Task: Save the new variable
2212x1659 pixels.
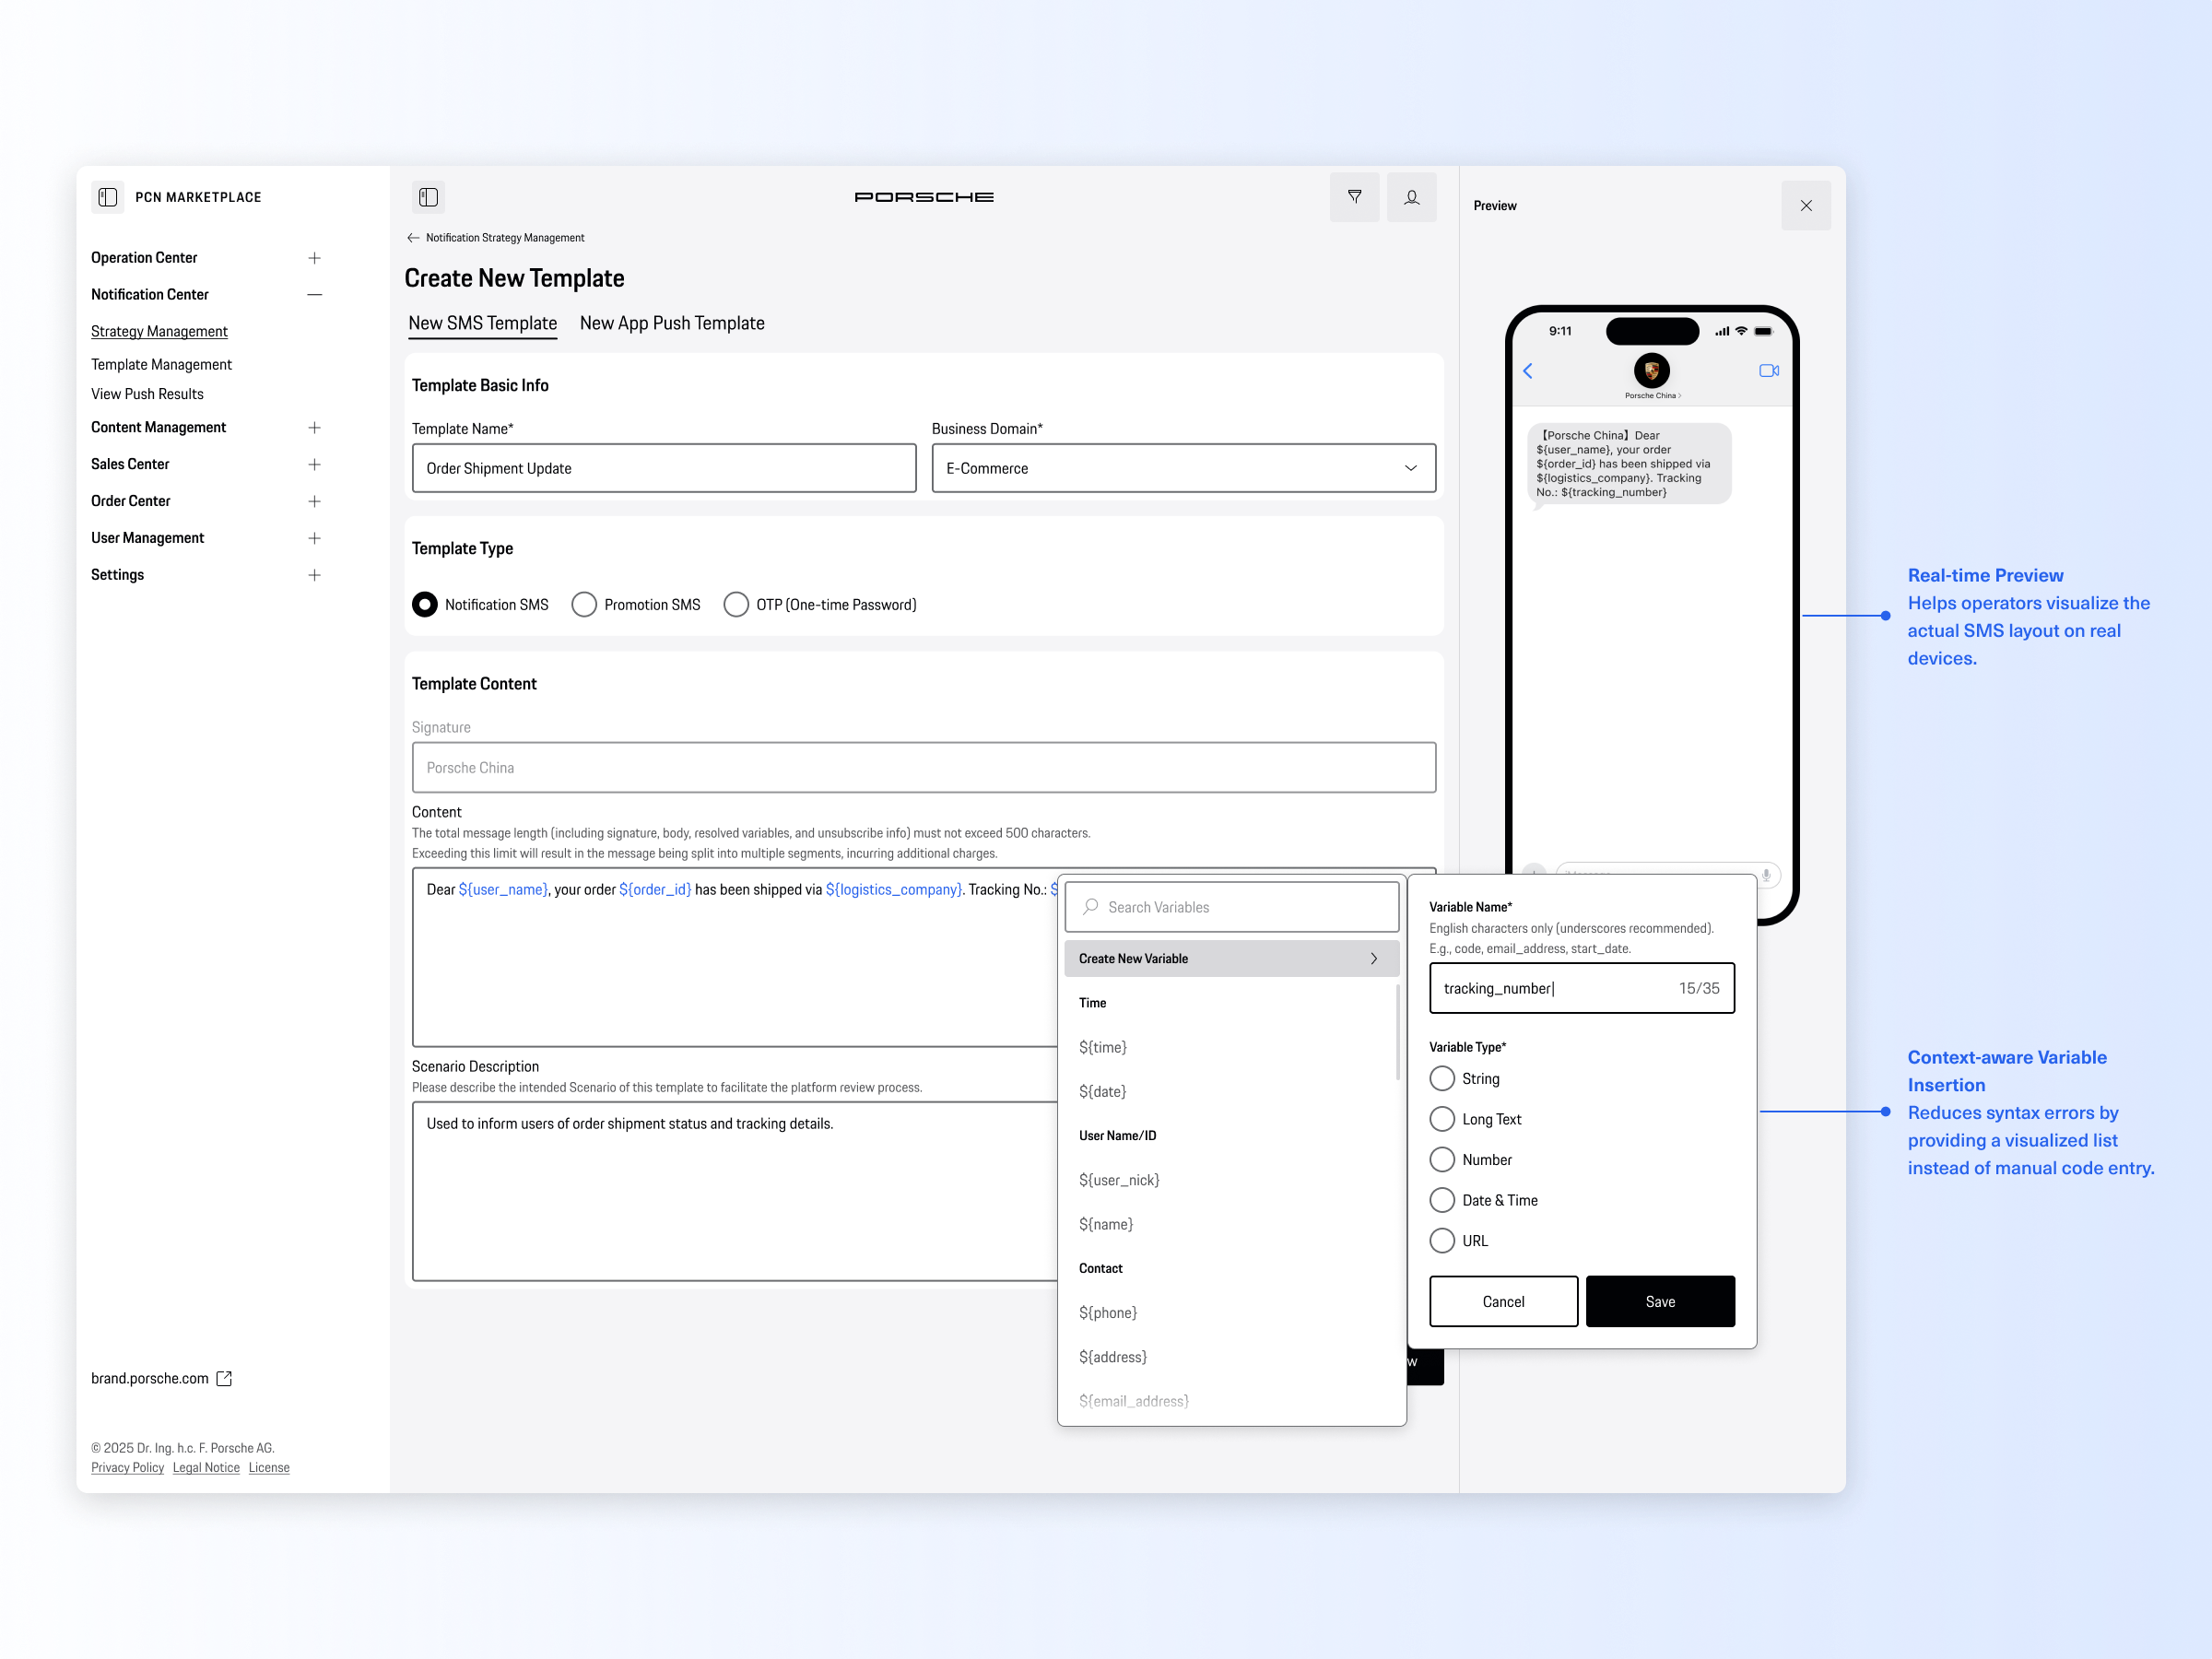Action: pyautogui.click(x=1659, y=1301)
